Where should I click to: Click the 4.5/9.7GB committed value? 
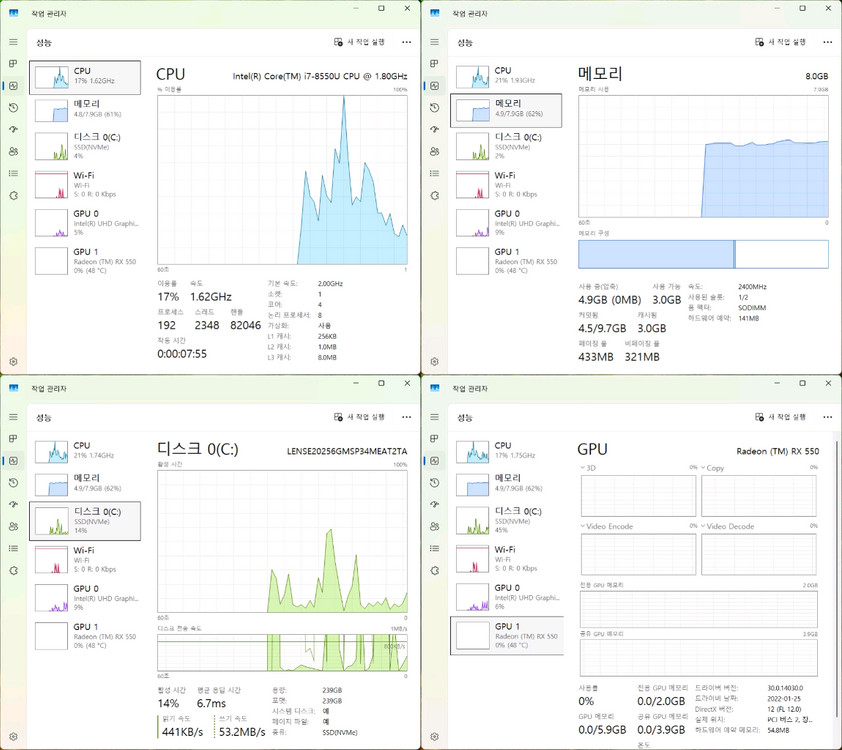(x=602, y=328)
